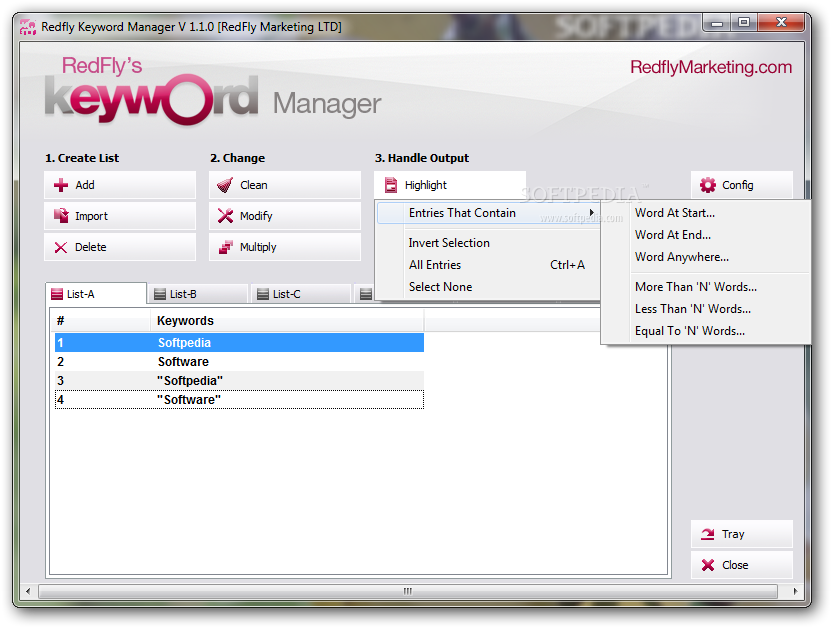Select row 4 quoted "Software" keyword
This screenshot has height=628, width=832.
pyautogui.click(x=239, y=400)
